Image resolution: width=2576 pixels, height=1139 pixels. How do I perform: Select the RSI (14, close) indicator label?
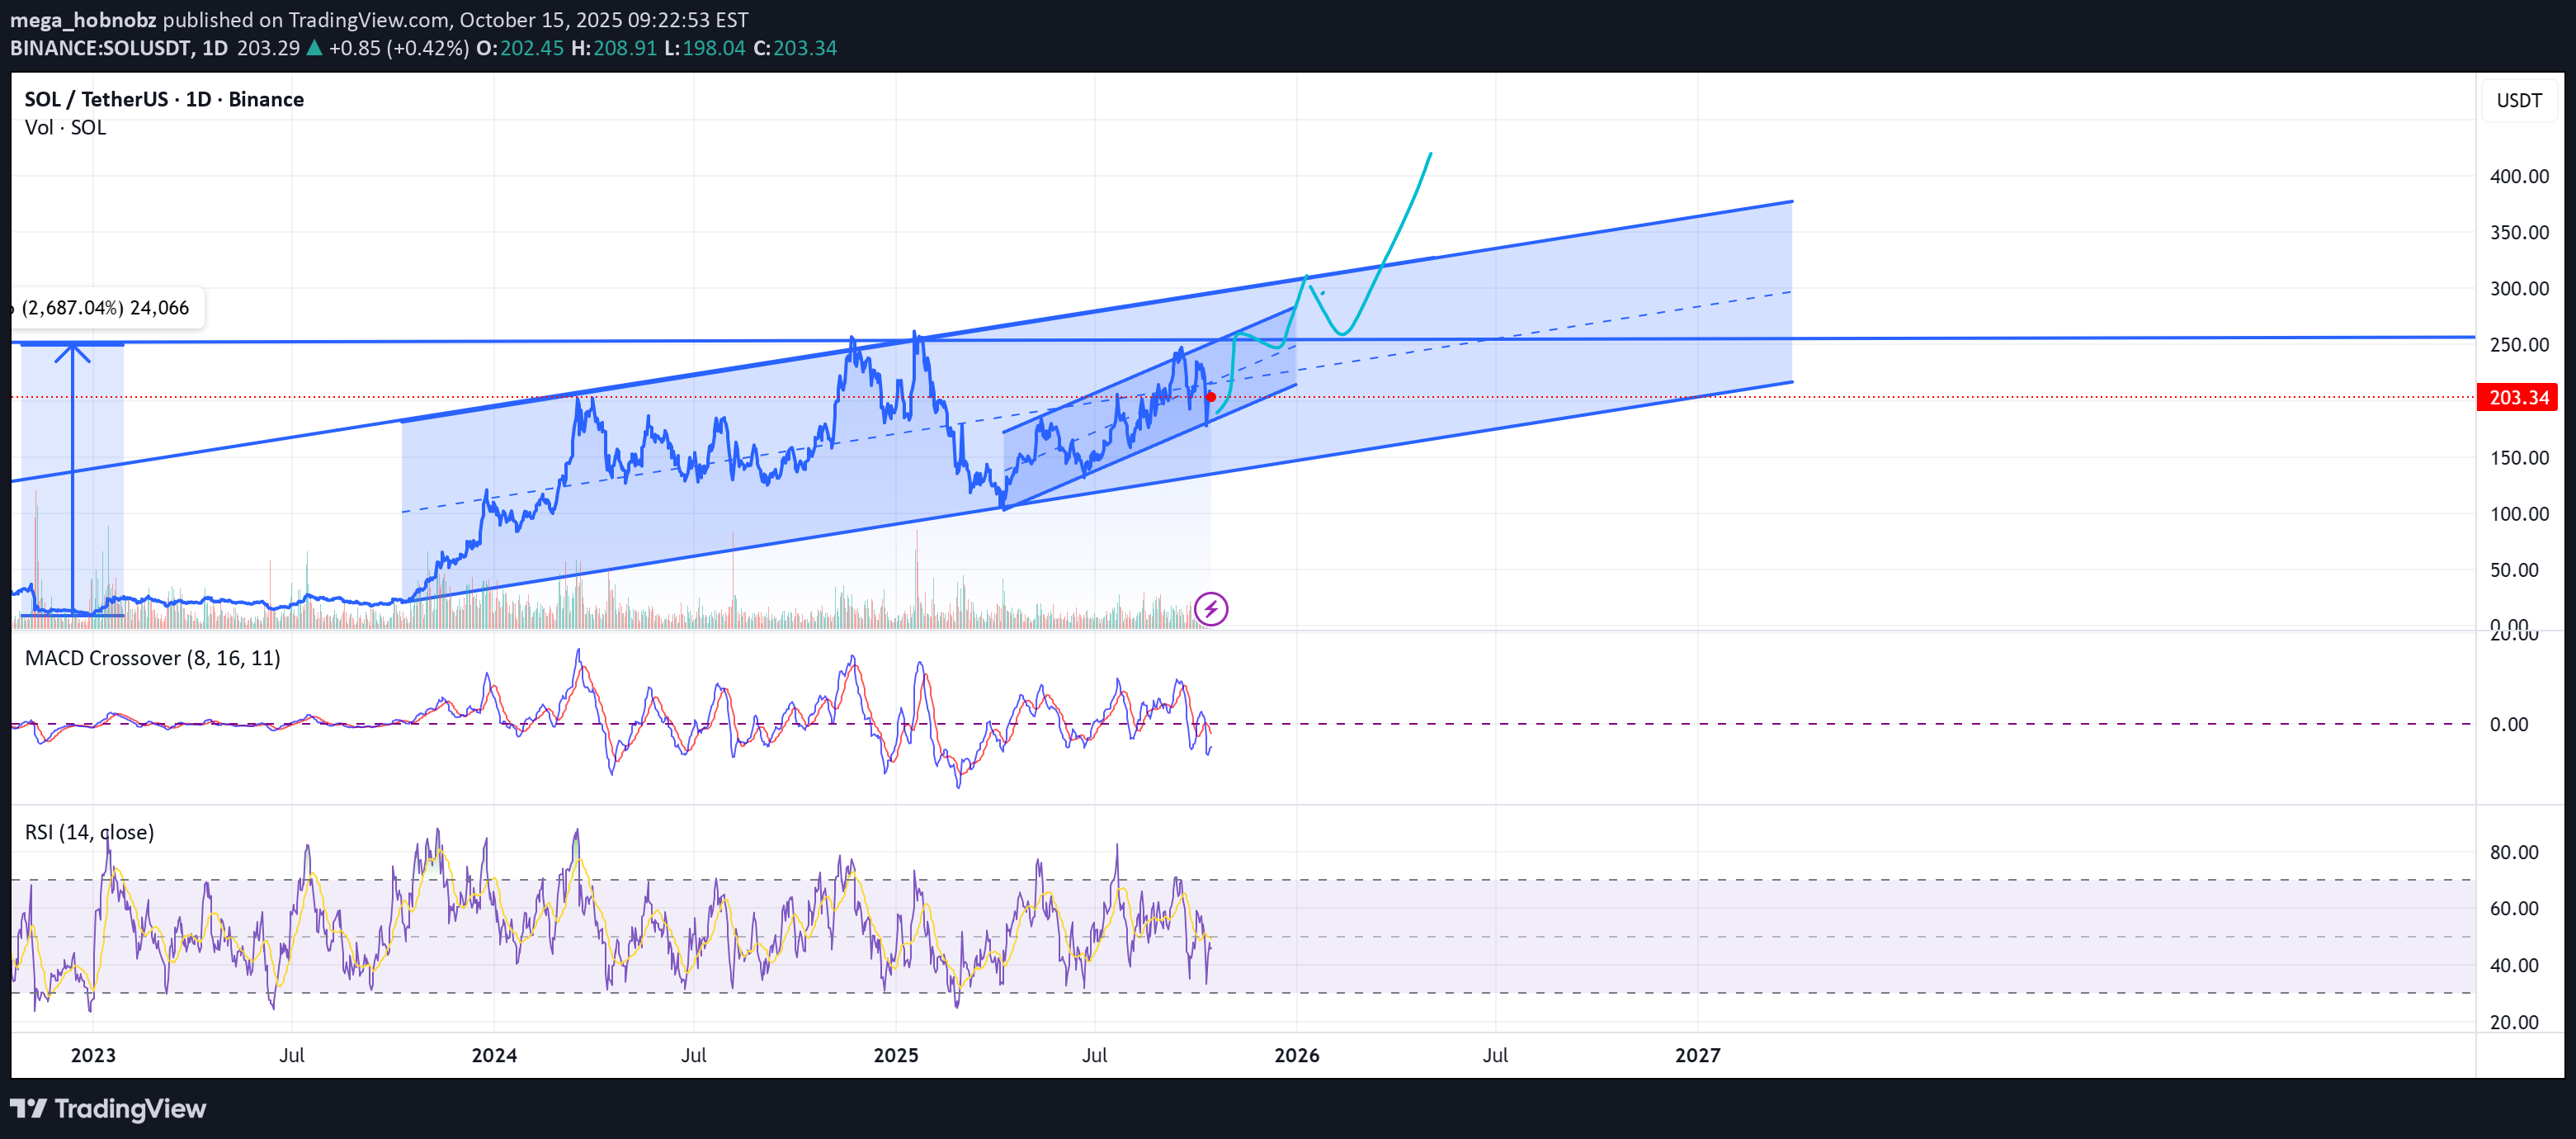[89, 832]
